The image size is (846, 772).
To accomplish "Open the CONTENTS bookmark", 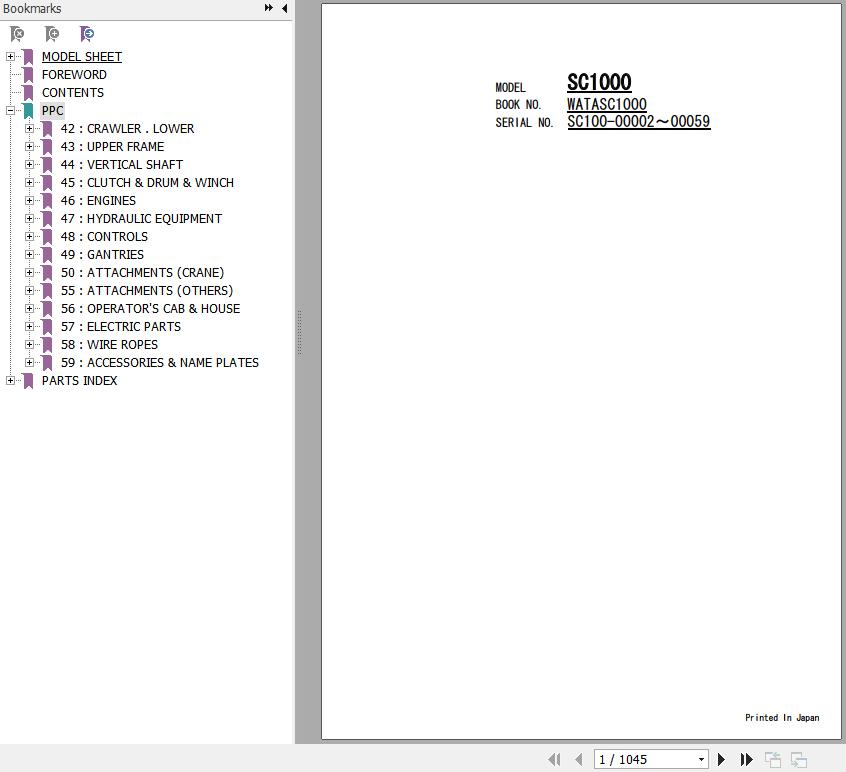I will [x=73, y=93].
